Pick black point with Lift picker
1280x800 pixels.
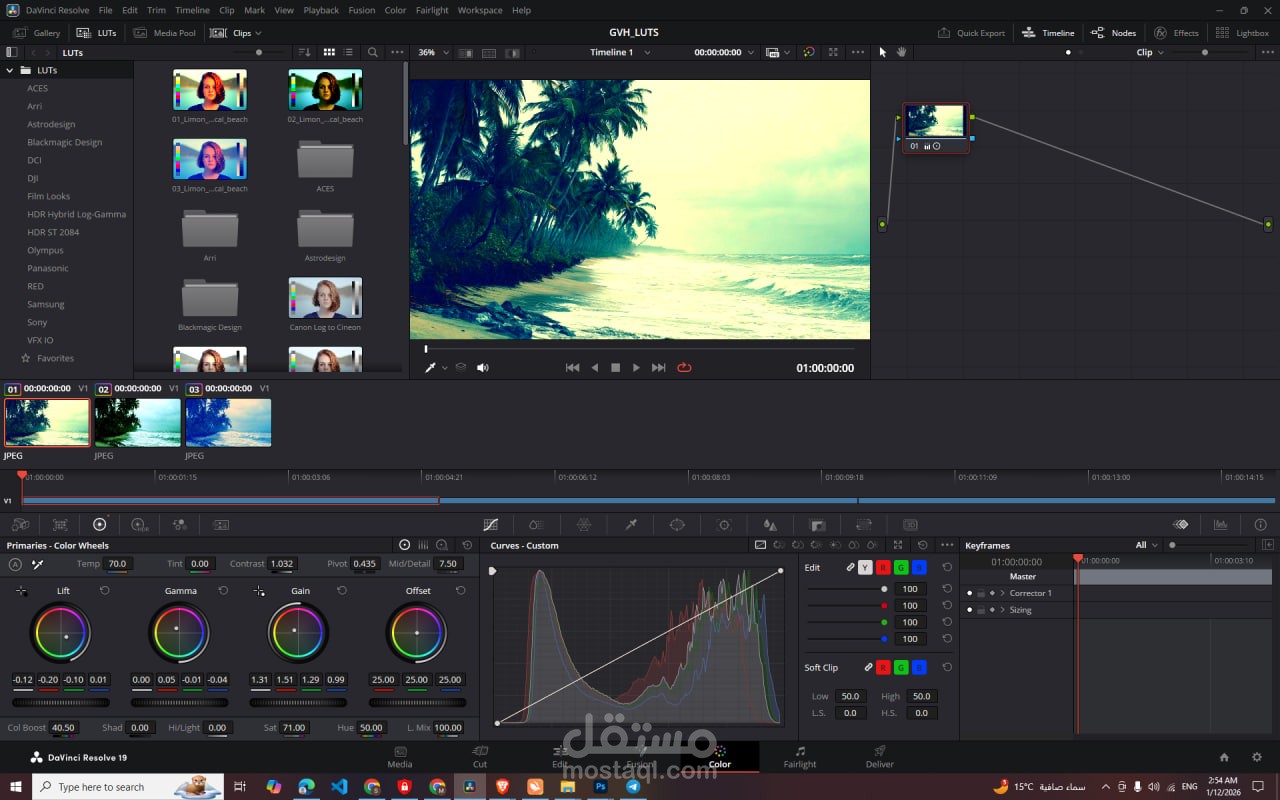click(22, 591)
